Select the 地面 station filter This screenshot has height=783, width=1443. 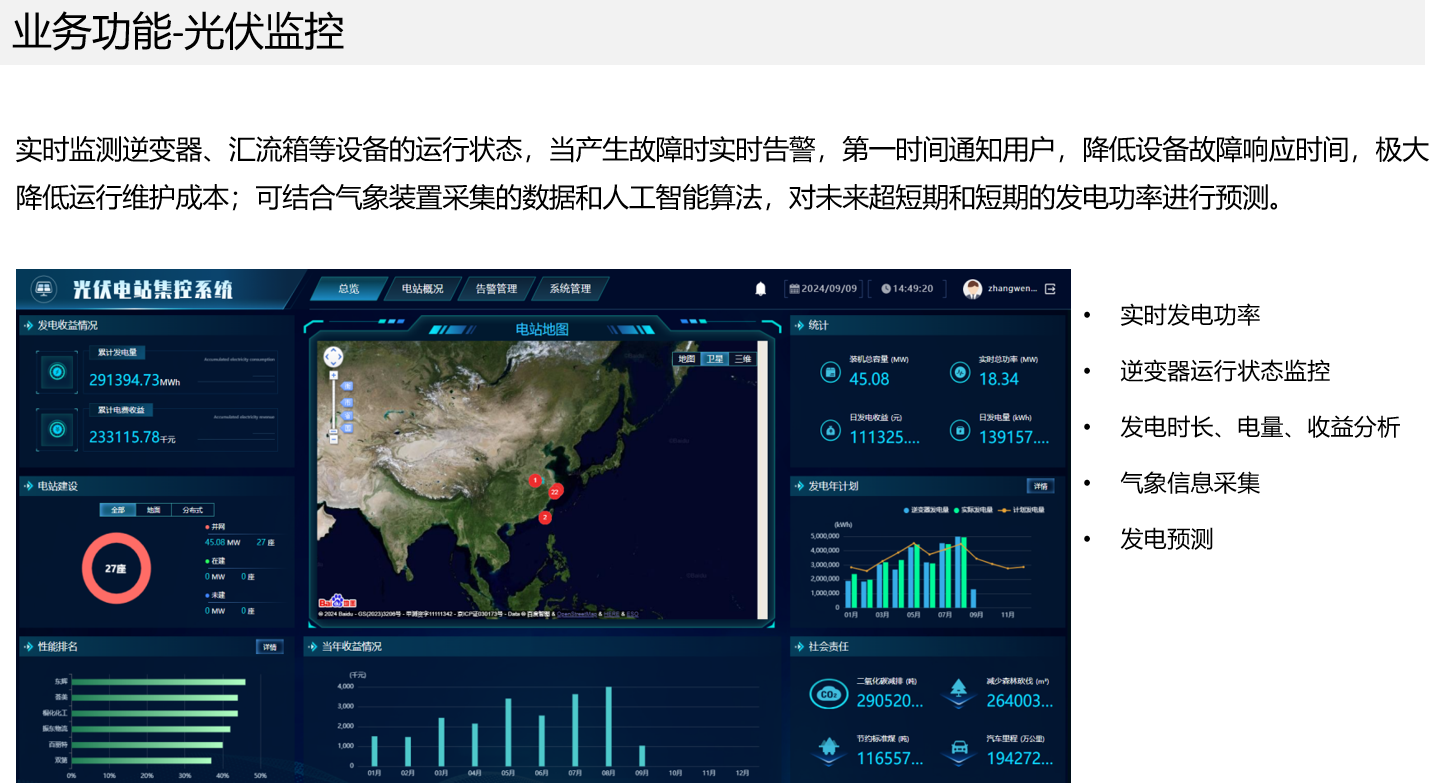click(x=153, y=510)
